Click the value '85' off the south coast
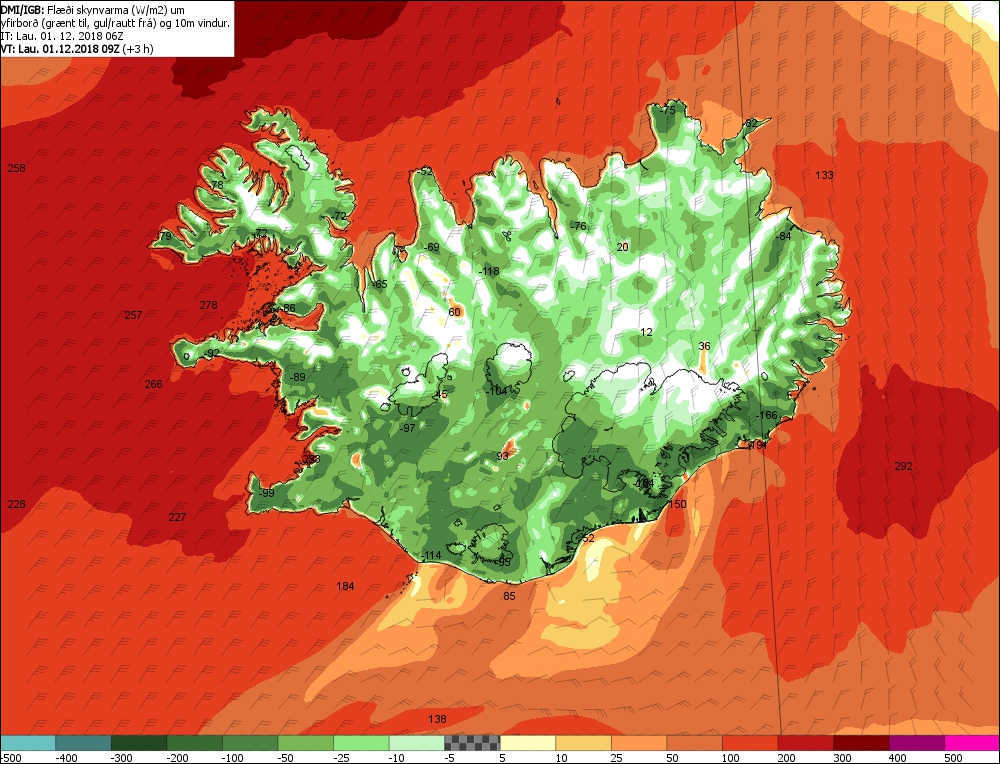Viewport: 1000px width, 764px height. [x=510, y=596]
